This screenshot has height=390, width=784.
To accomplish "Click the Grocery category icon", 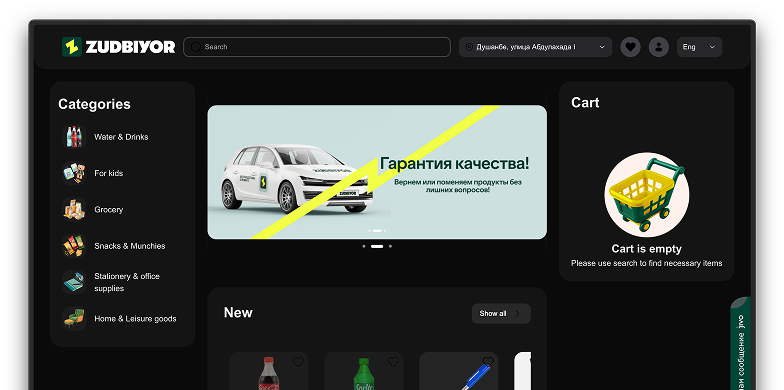I will (x=74, y=210).
